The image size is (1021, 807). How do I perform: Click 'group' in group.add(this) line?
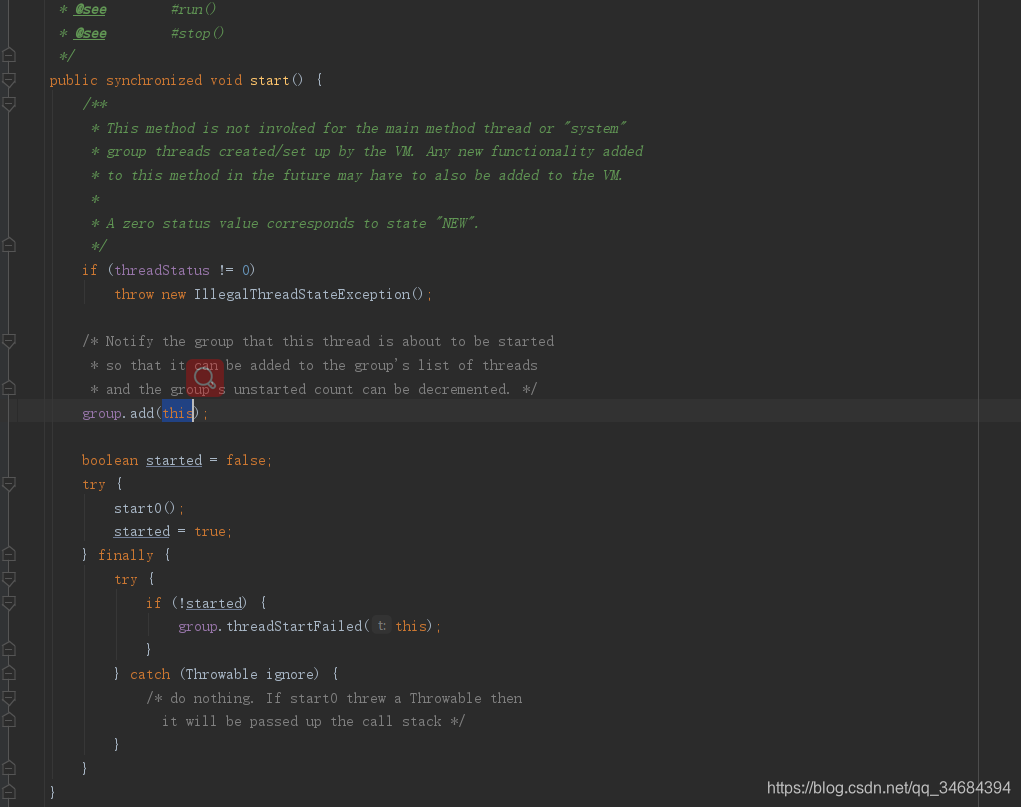click(x=102, y=414)
